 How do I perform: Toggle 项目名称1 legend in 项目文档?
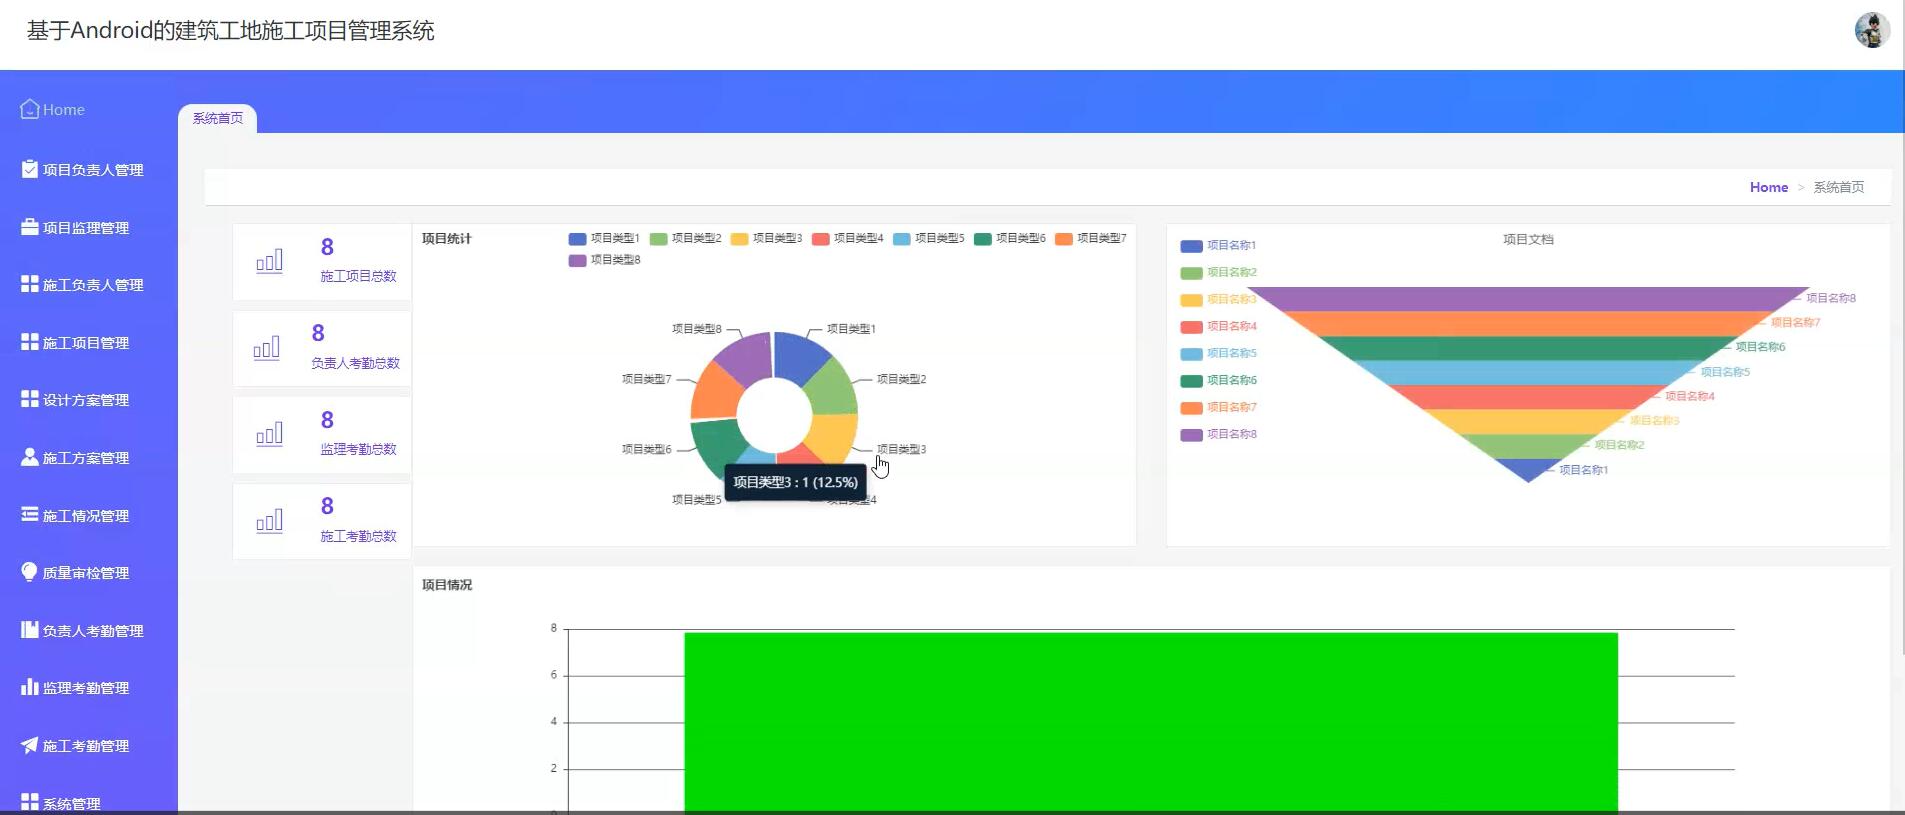click(1217, 245)
